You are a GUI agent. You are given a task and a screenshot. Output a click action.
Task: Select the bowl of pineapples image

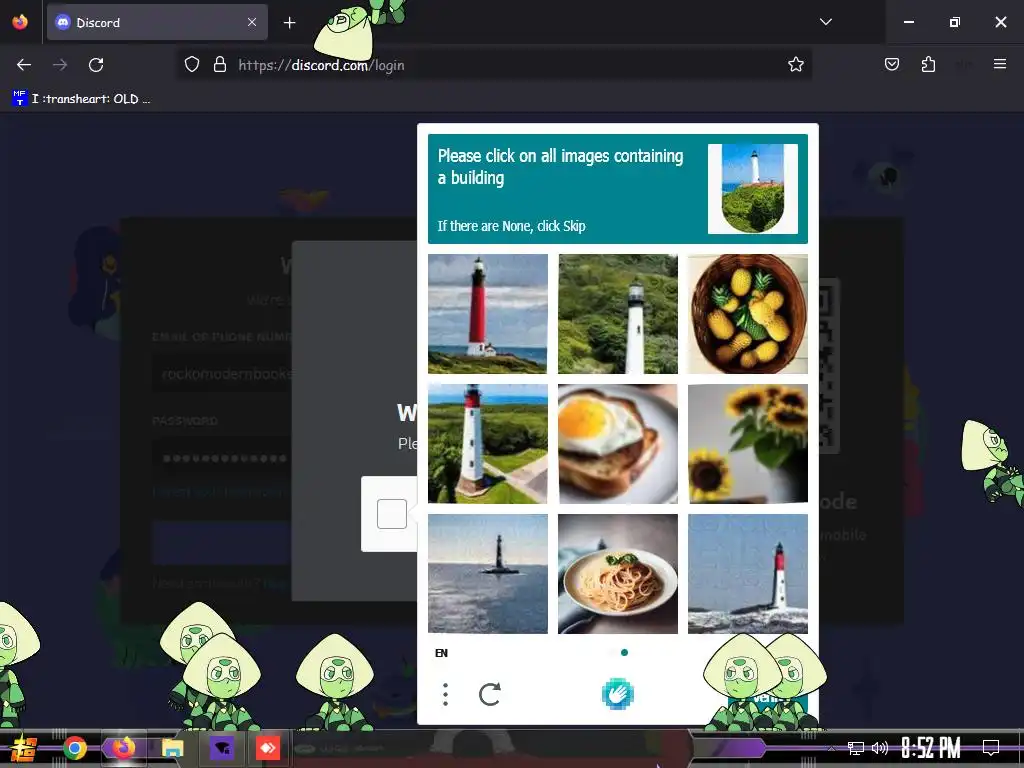click(748, 313)
